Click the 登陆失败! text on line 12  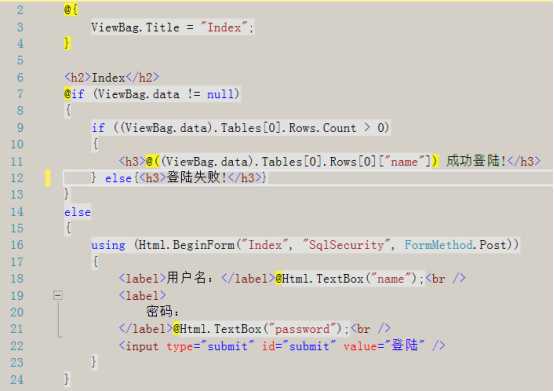point(196,178)
